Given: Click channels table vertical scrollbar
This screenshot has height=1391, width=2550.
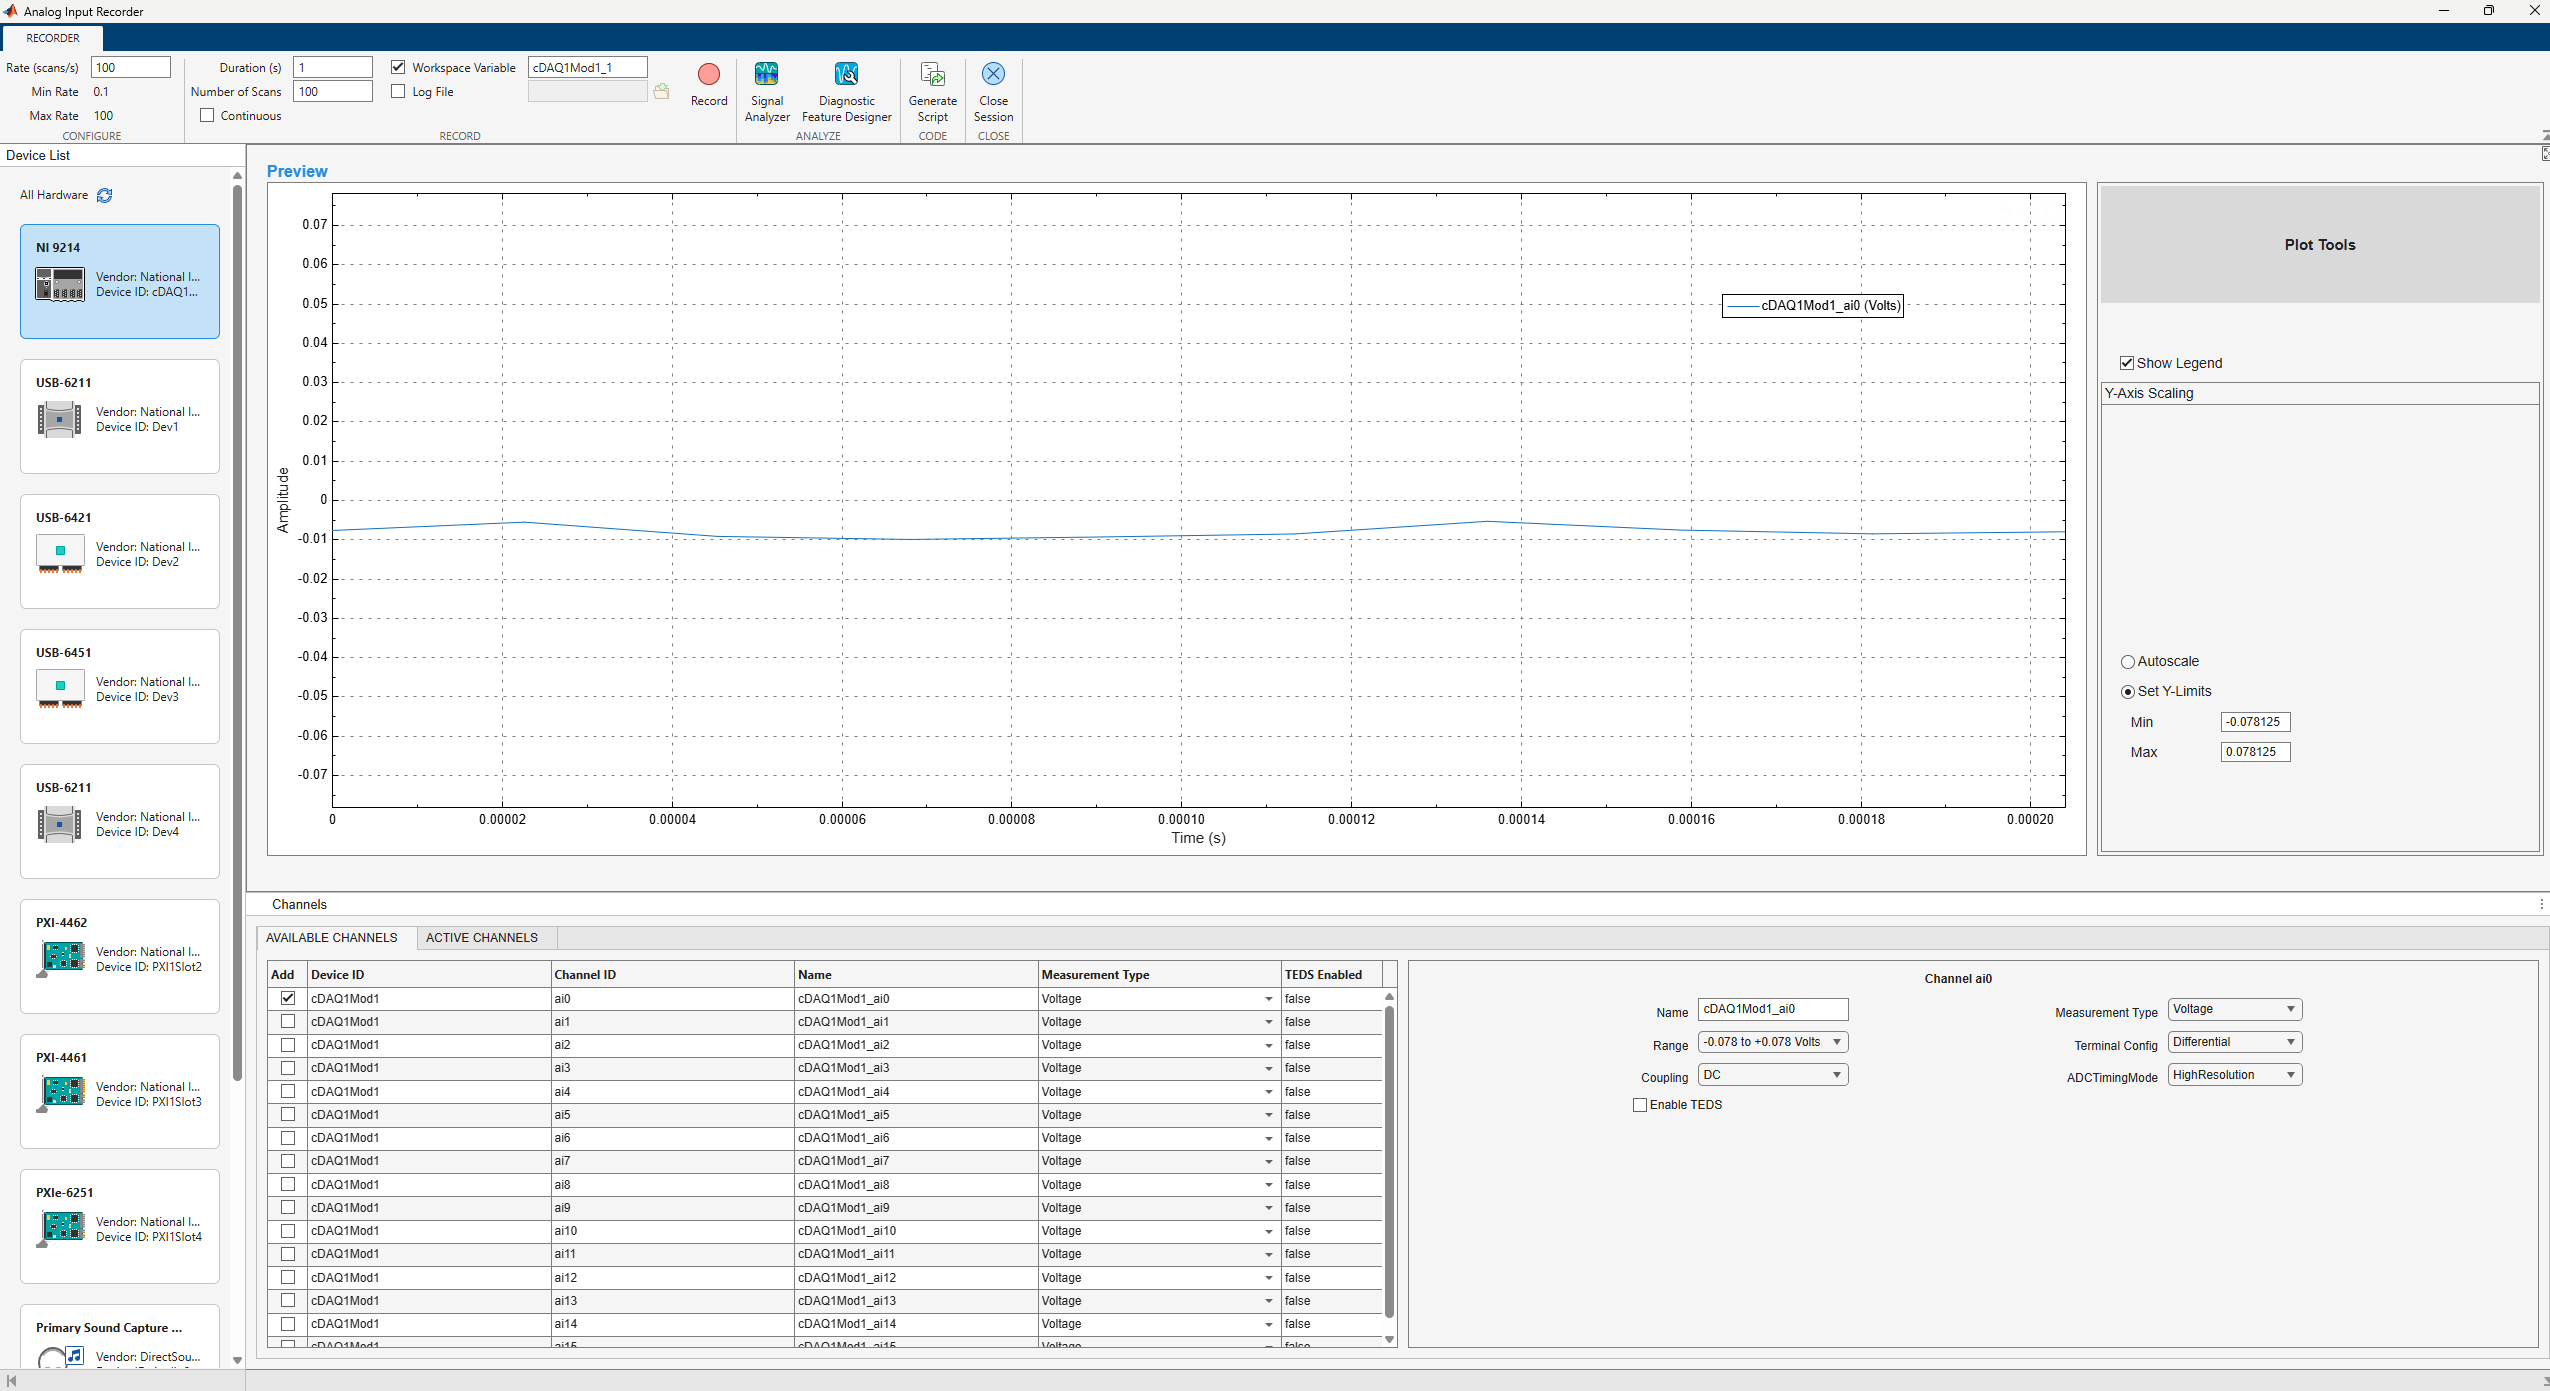Looking at the screenshot, I should tap(1389, 1160).
